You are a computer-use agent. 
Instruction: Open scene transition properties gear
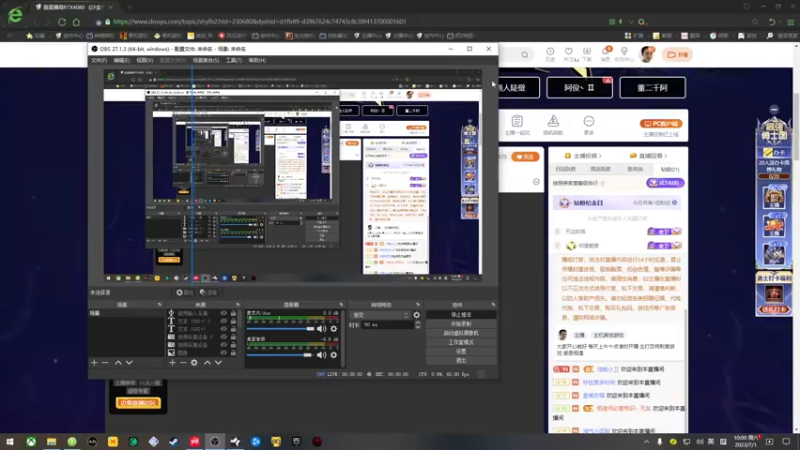tap(416, 315)
